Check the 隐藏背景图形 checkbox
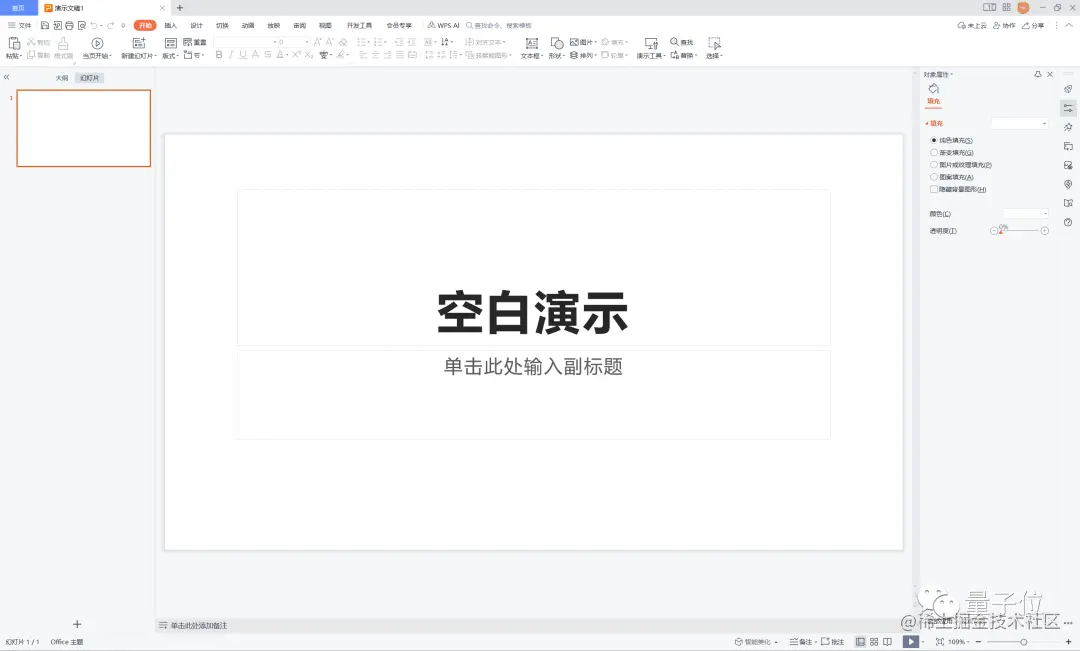The height and width of the screenshot is (651, 1080). click(x=934, y=189)
